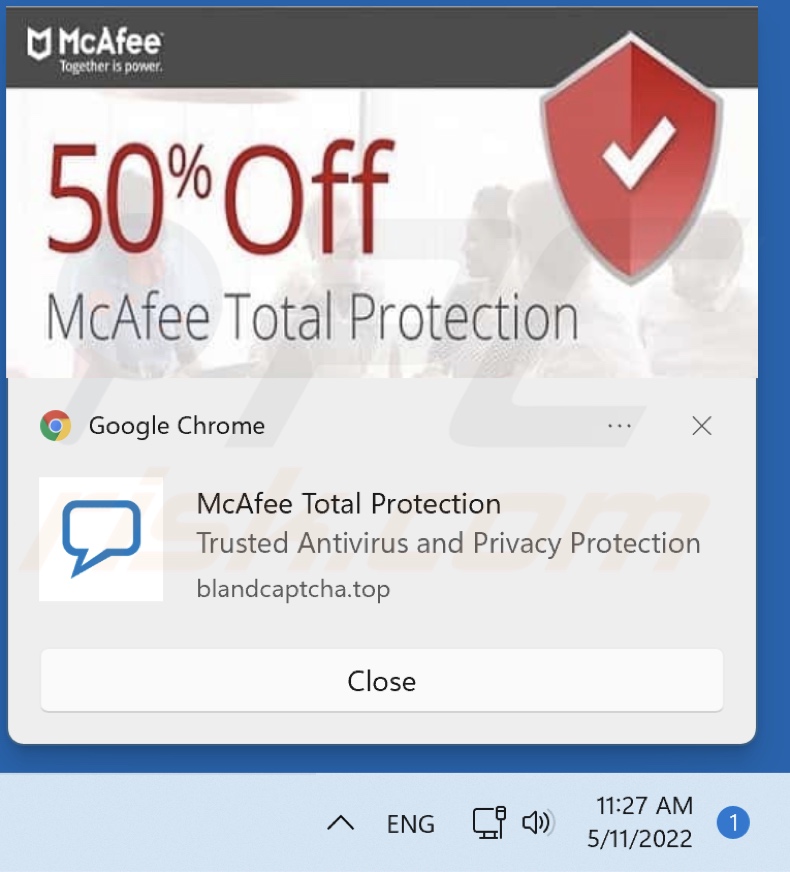This screenshot has width=790, height=872.
Task: Click the Google Chrome logo icon
Action: click(56, 426)
